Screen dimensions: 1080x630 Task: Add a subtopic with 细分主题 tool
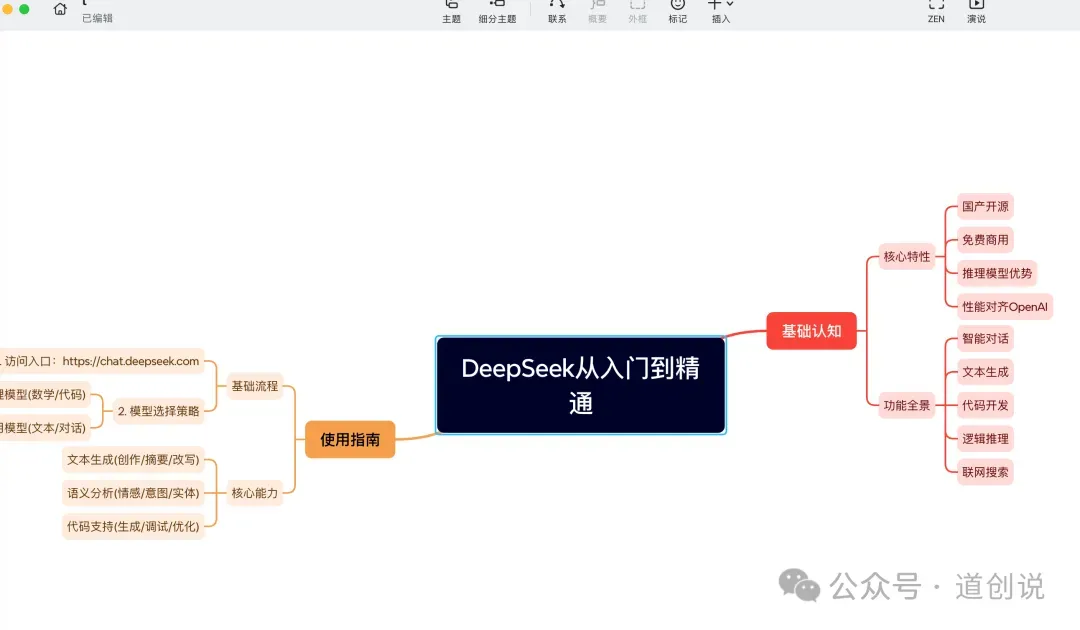coord(497,12)
